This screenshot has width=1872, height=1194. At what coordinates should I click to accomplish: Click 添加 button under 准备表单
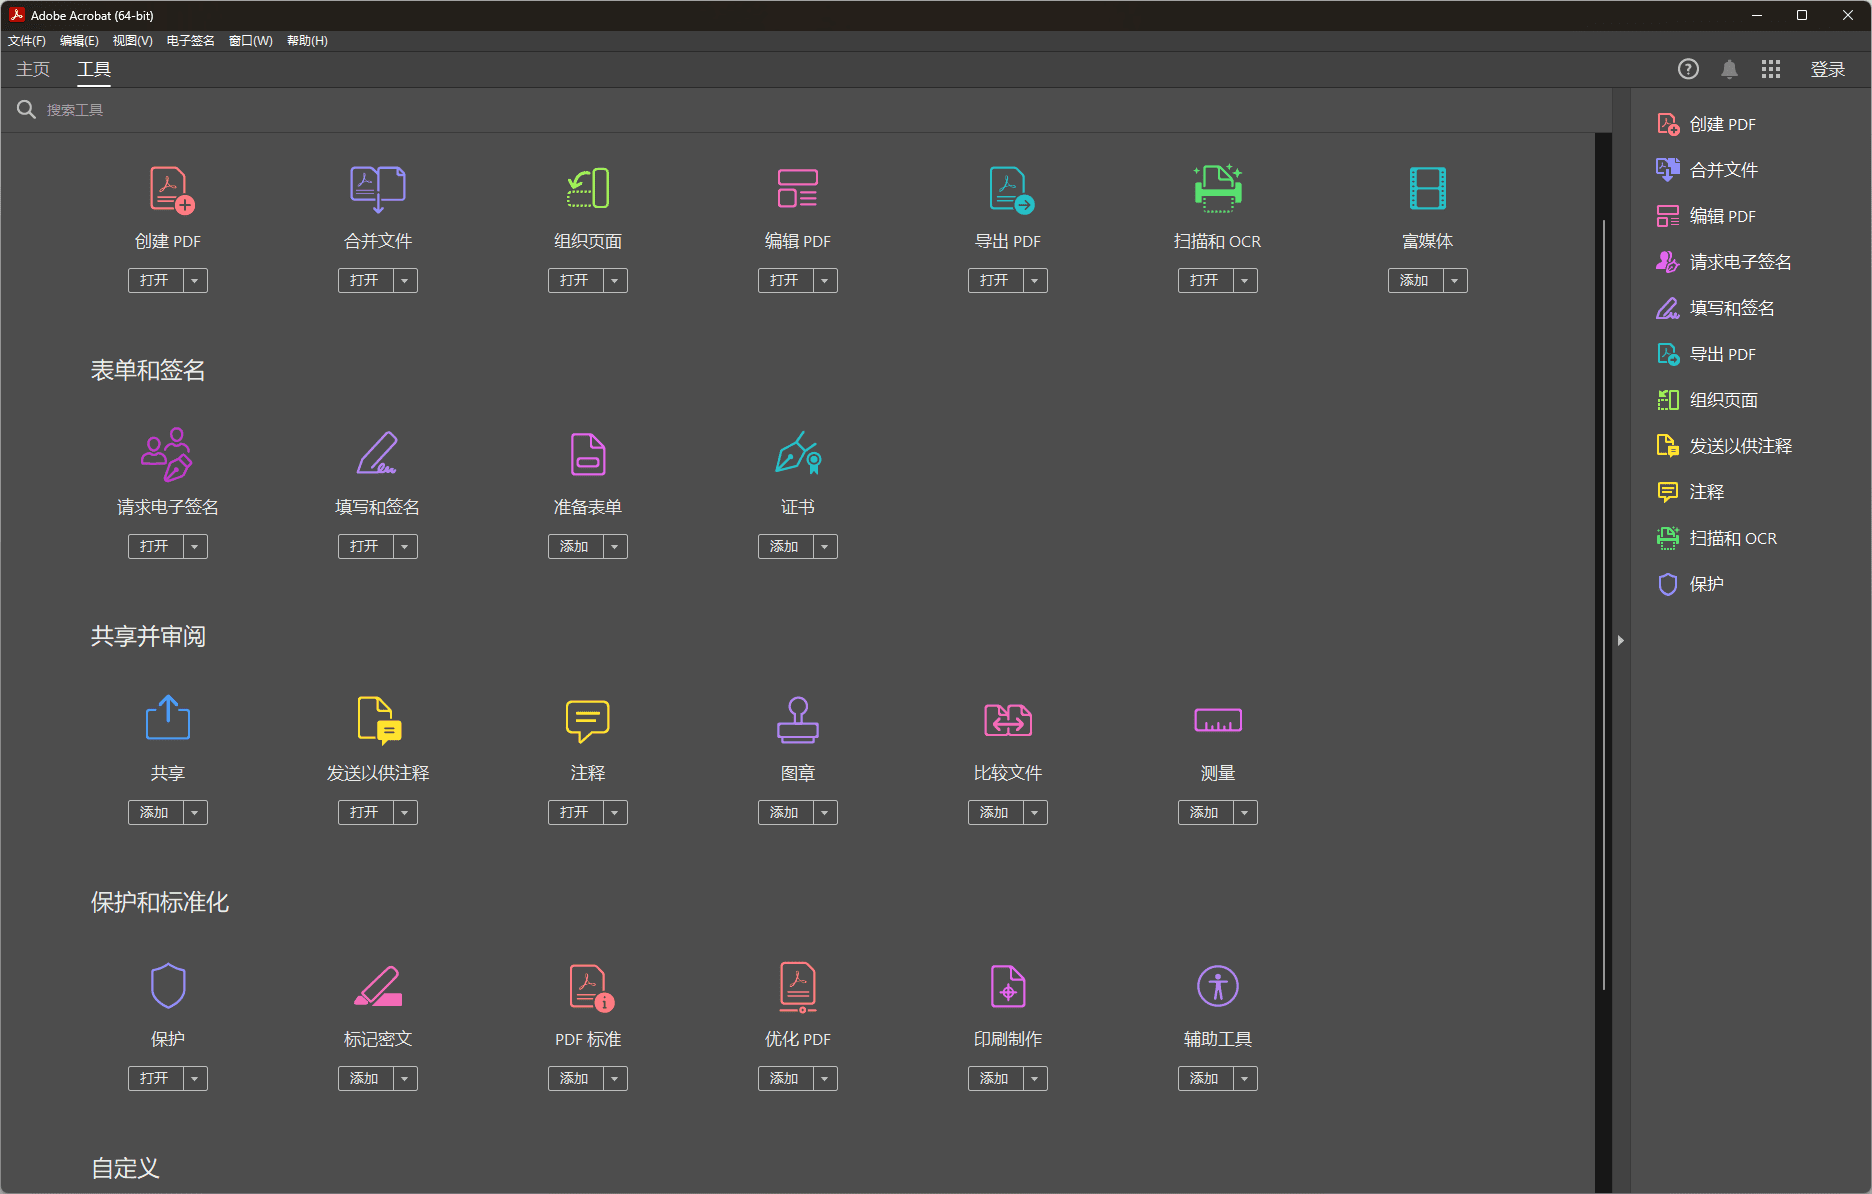click(x=575, y=547)
